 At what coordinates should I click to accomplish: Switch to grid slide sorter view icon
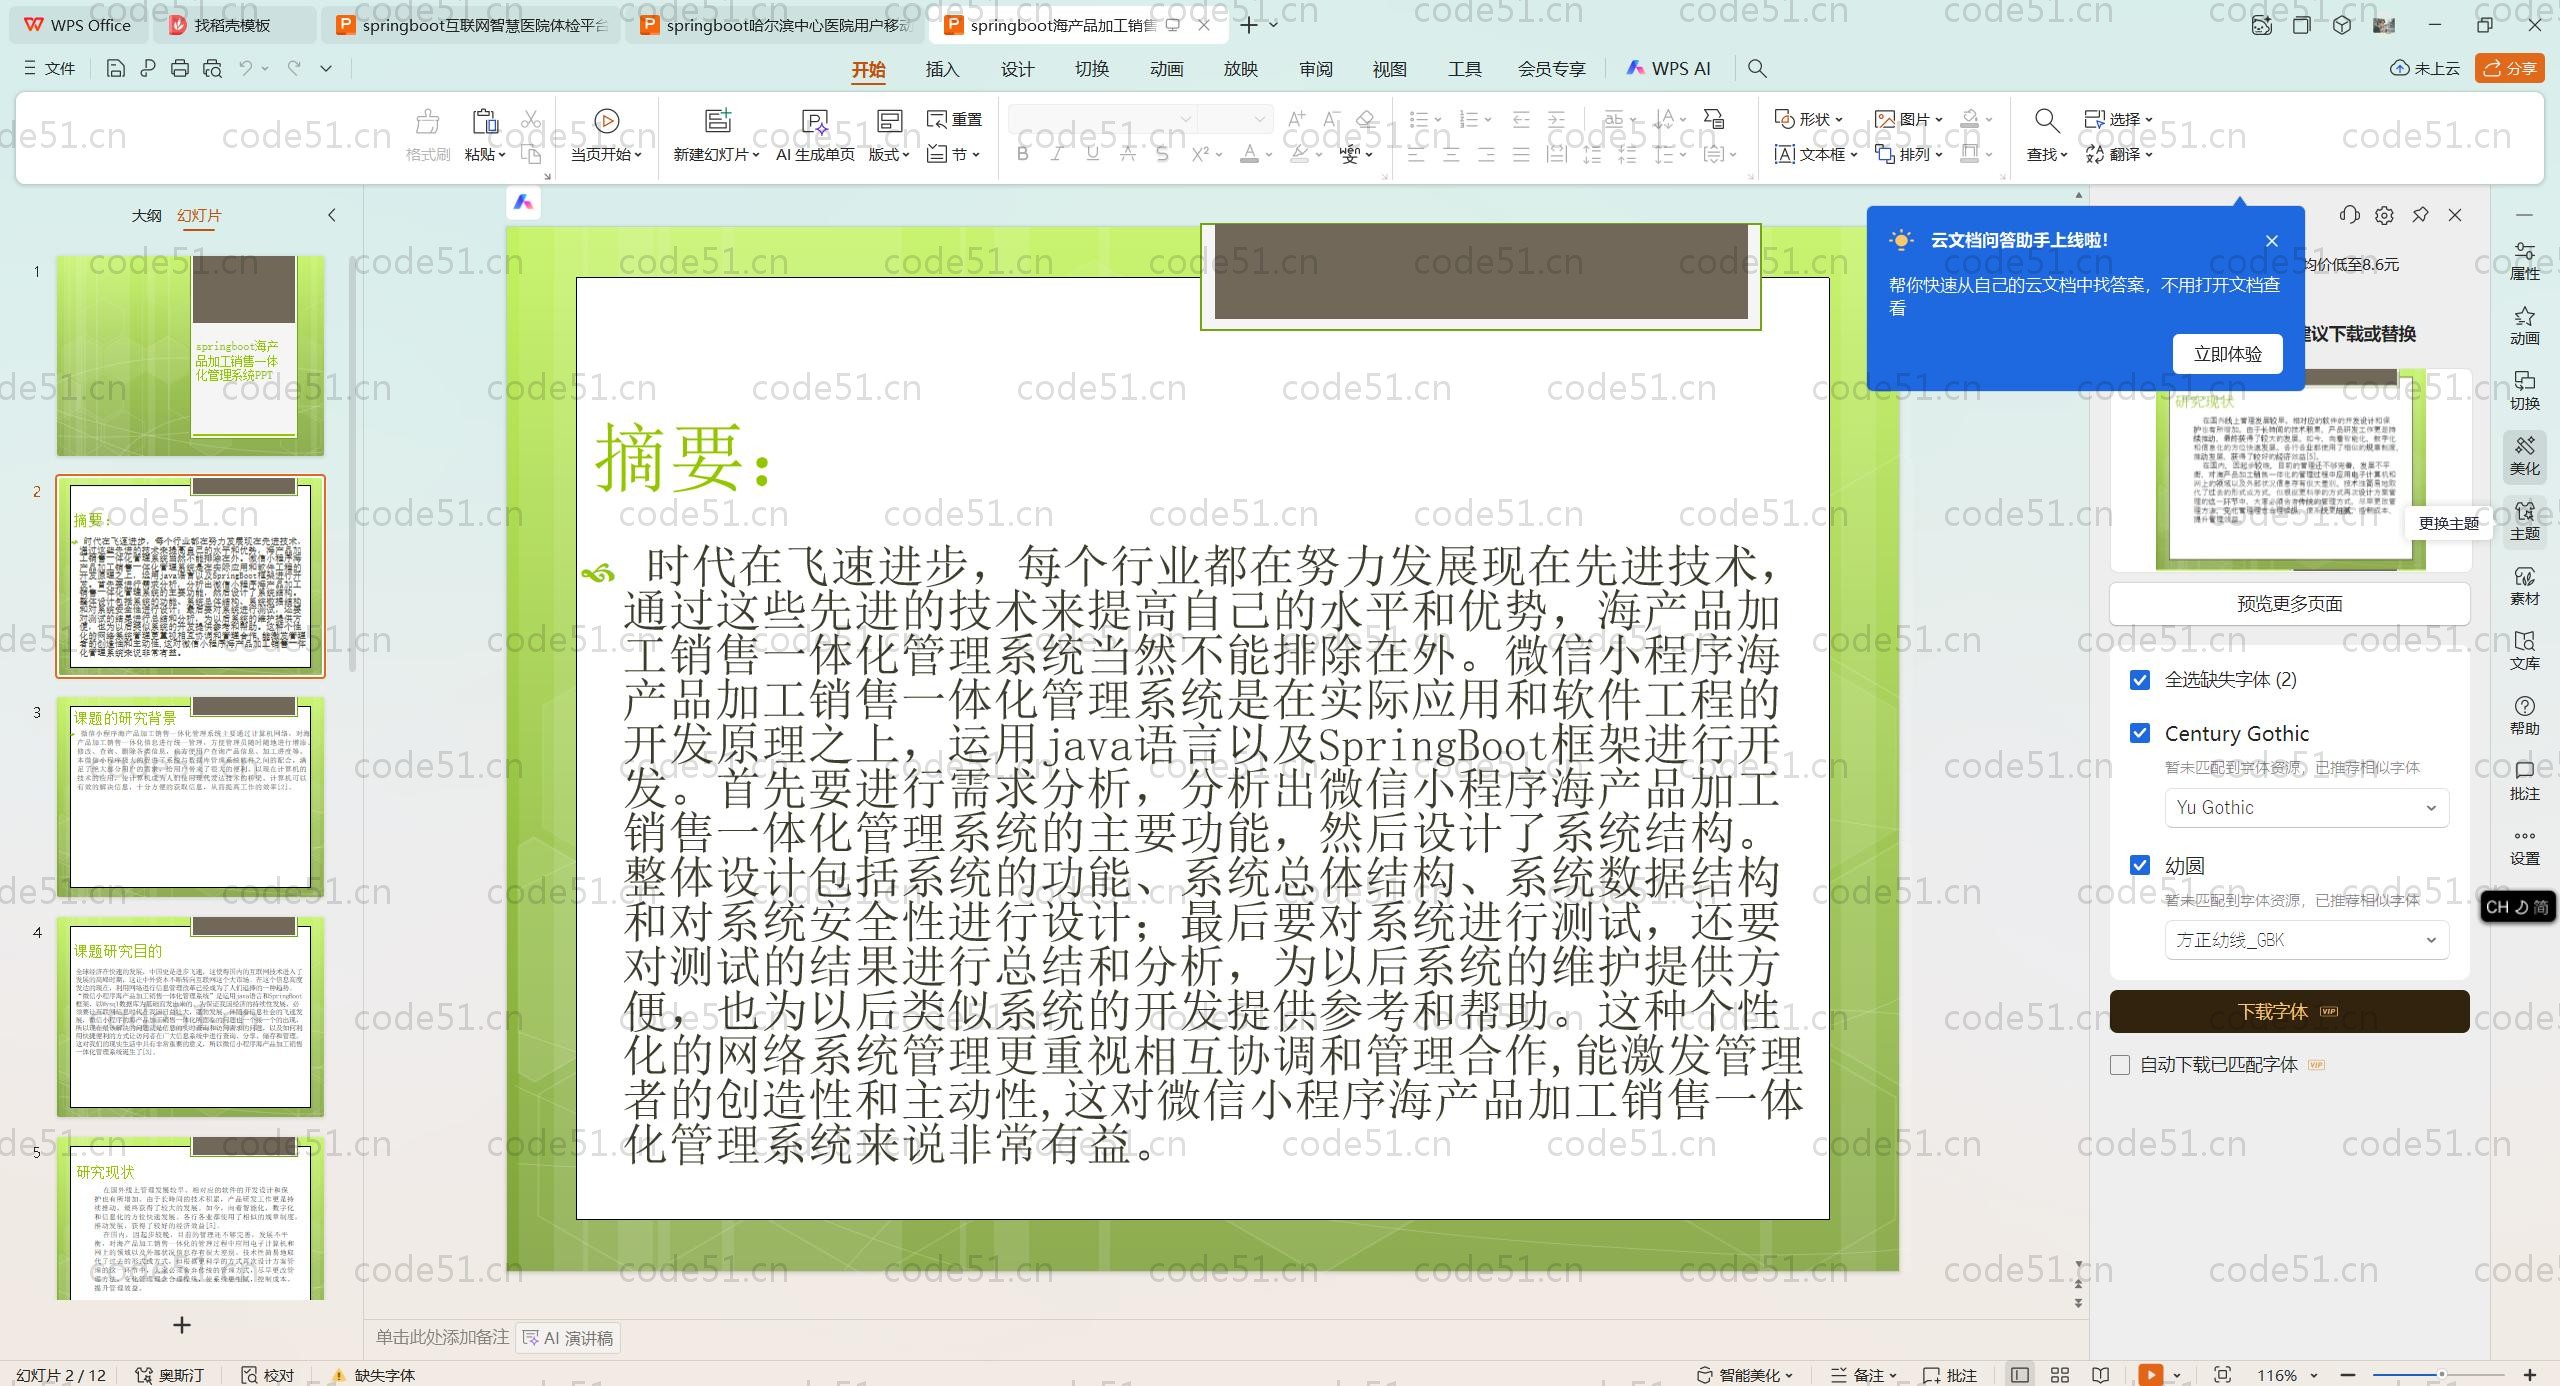pos(2060,1375)
